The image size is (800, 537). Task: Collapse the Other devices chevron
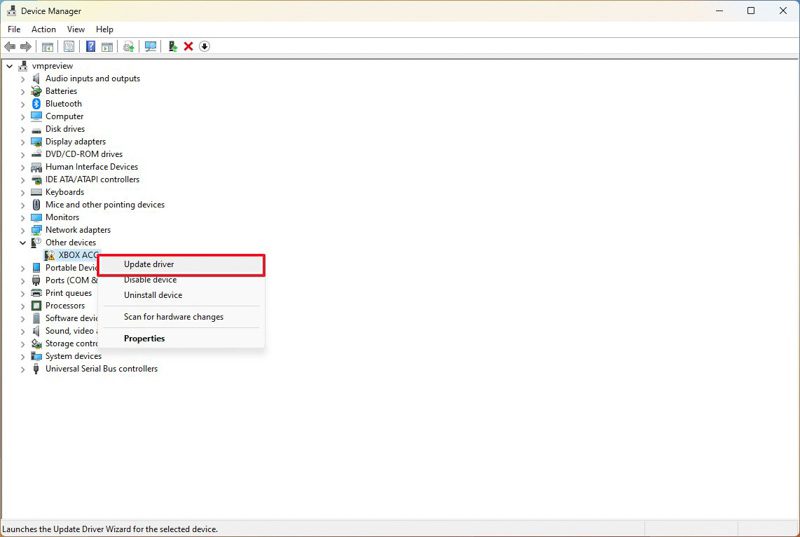coord(22,243)
